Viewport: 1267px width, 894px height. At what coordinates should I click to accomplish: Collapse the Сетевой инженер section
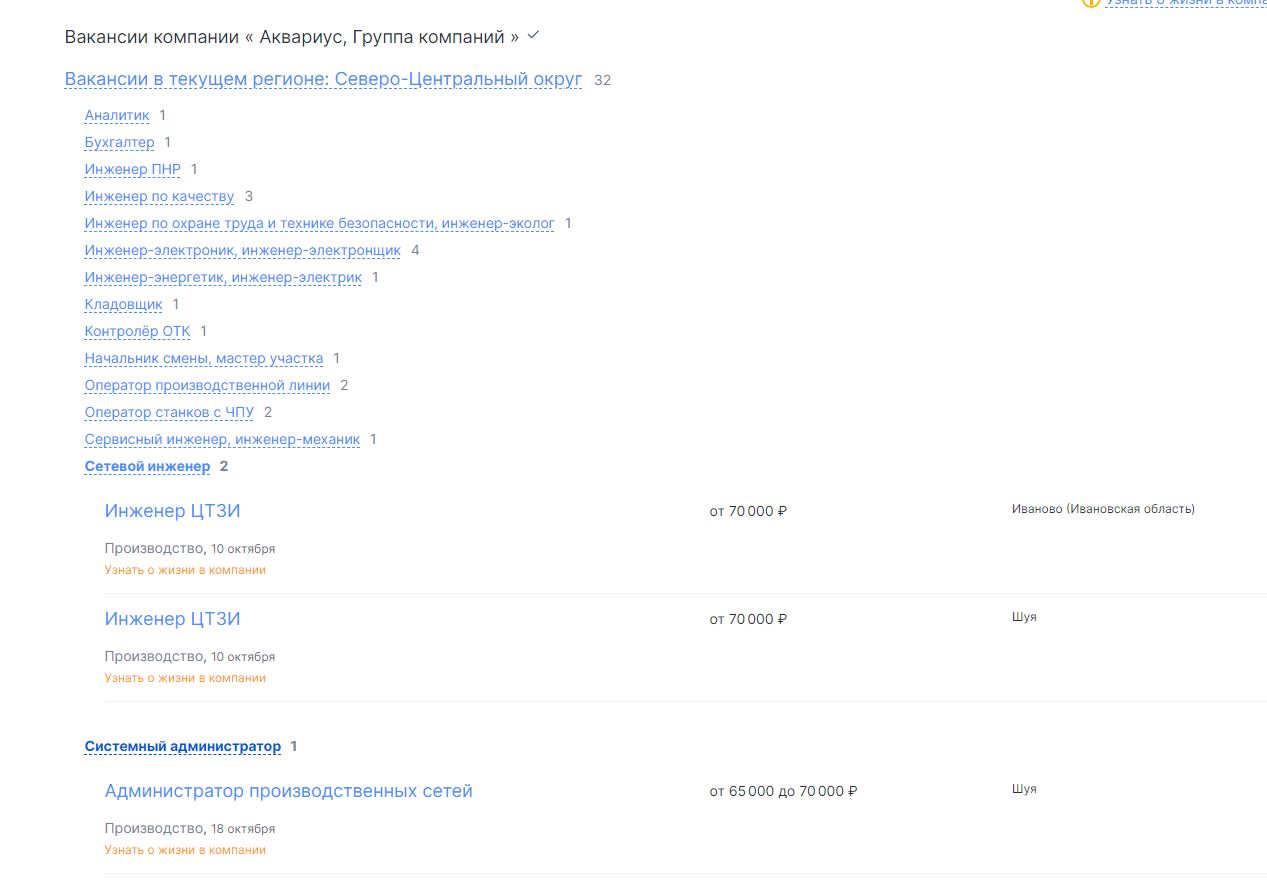pos(147,467)
